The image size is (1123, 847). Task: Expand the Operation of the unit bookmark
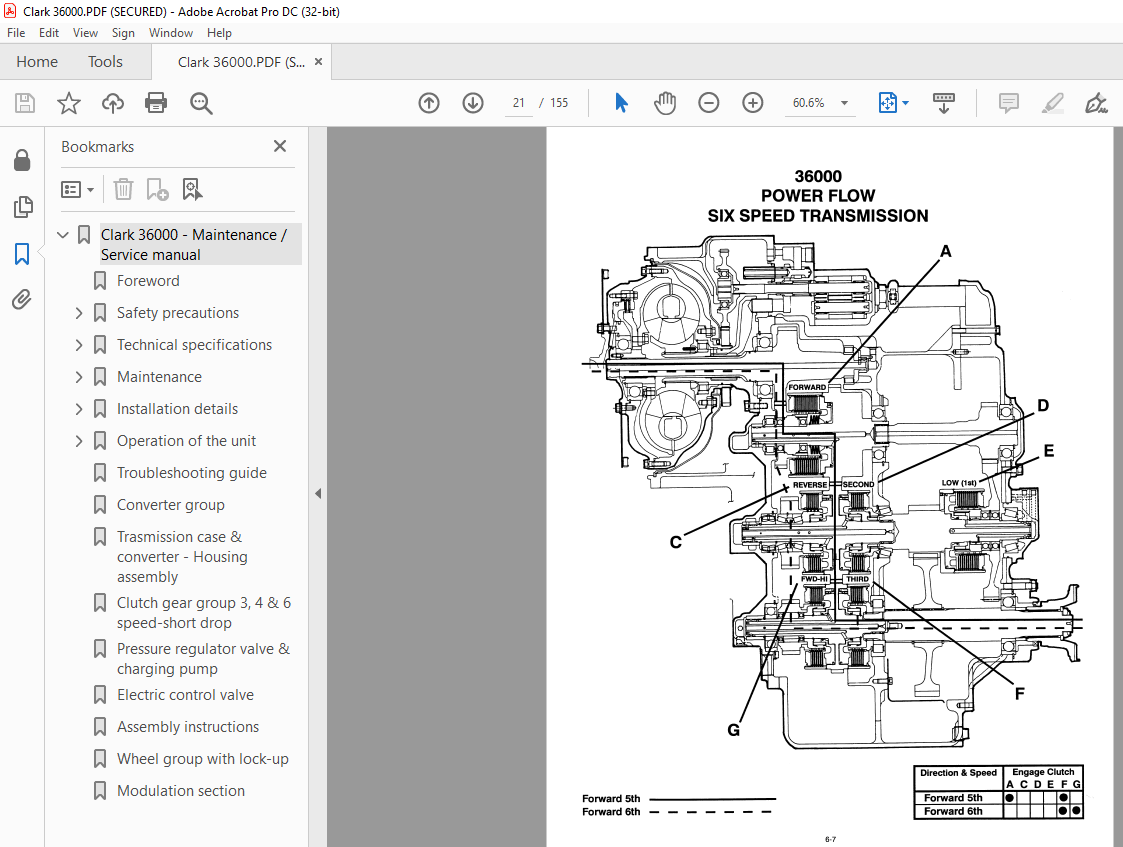[79, 441]
